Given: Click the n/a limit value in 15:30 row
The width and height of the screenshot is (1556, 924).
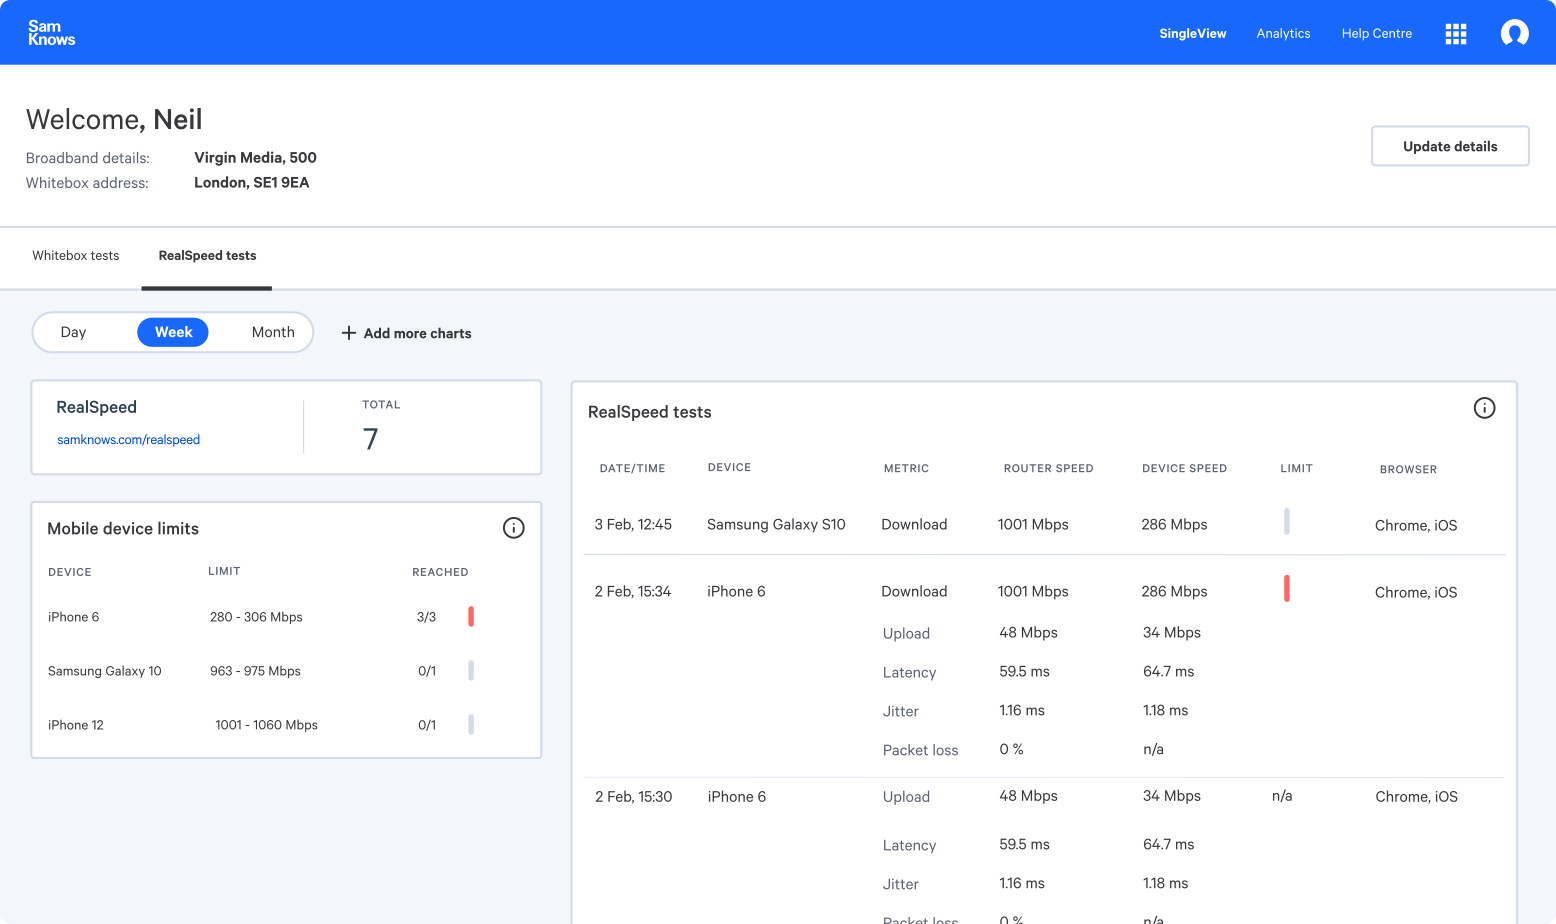Looking at the screenshot, I should point(1282,797).
